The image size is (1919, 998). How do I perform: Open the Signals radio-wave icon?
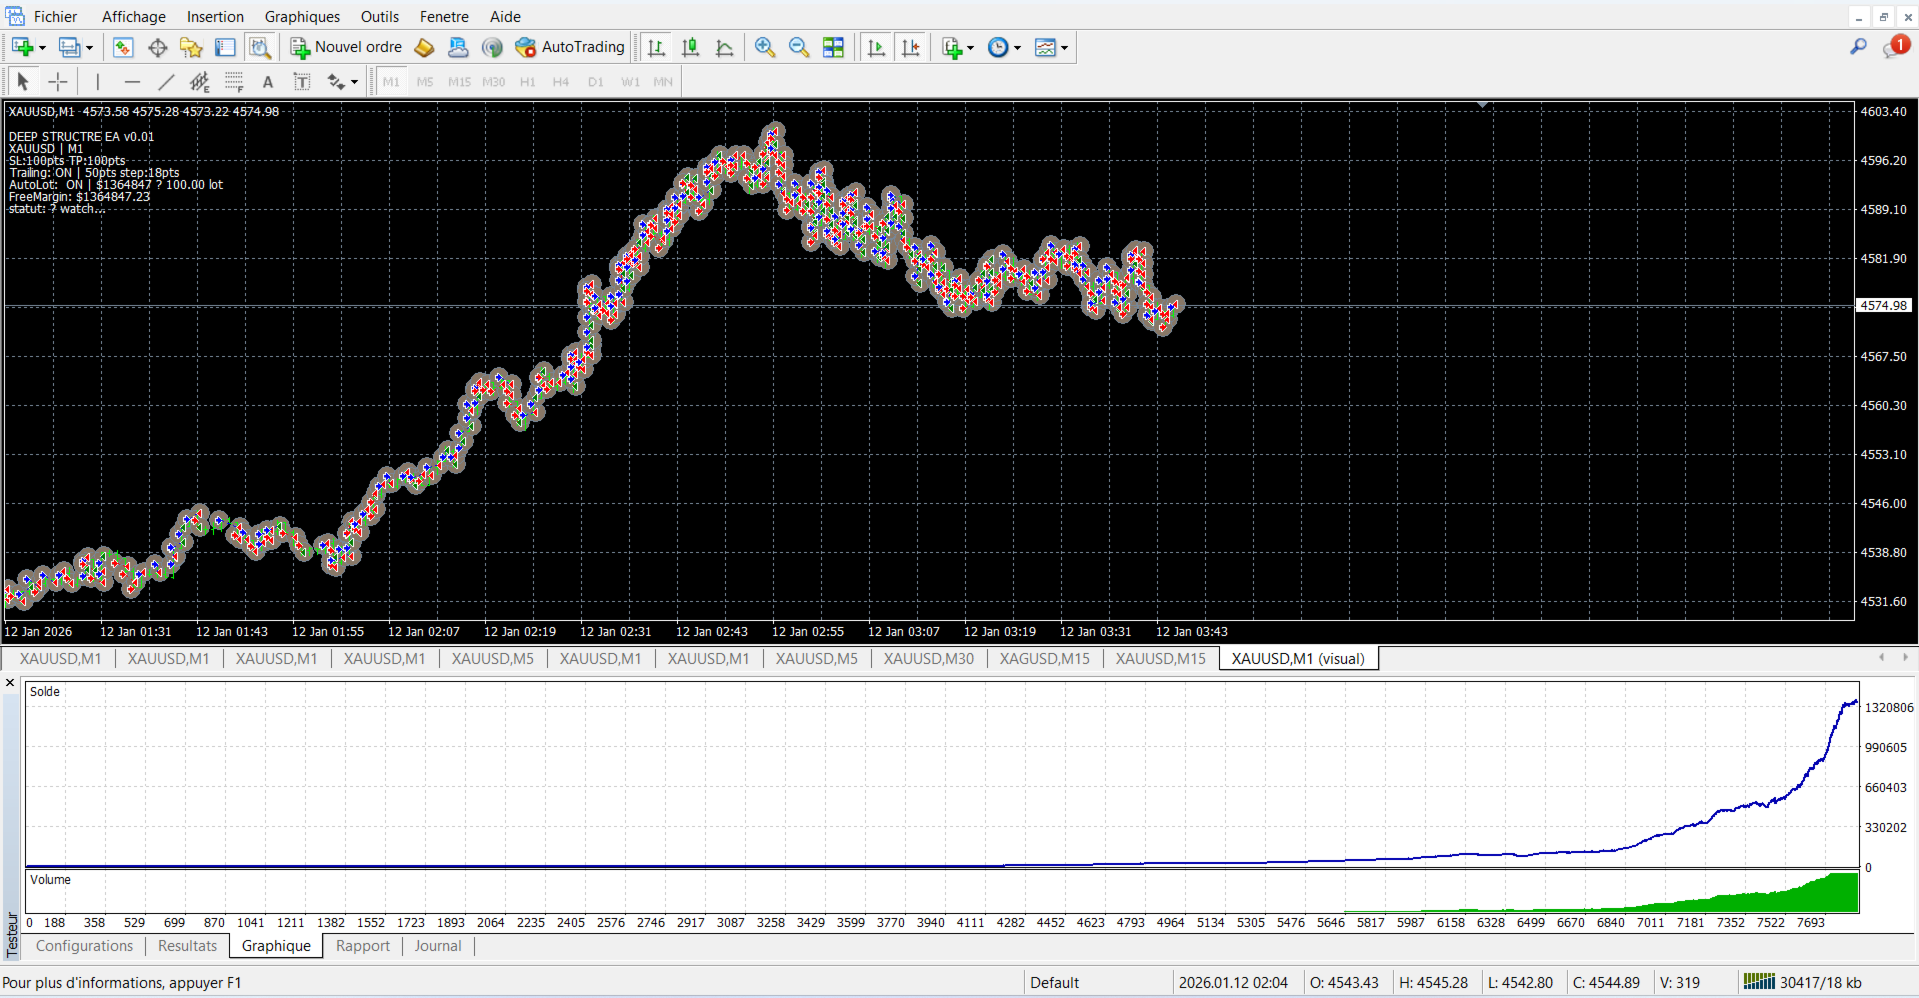click(492, 47)
